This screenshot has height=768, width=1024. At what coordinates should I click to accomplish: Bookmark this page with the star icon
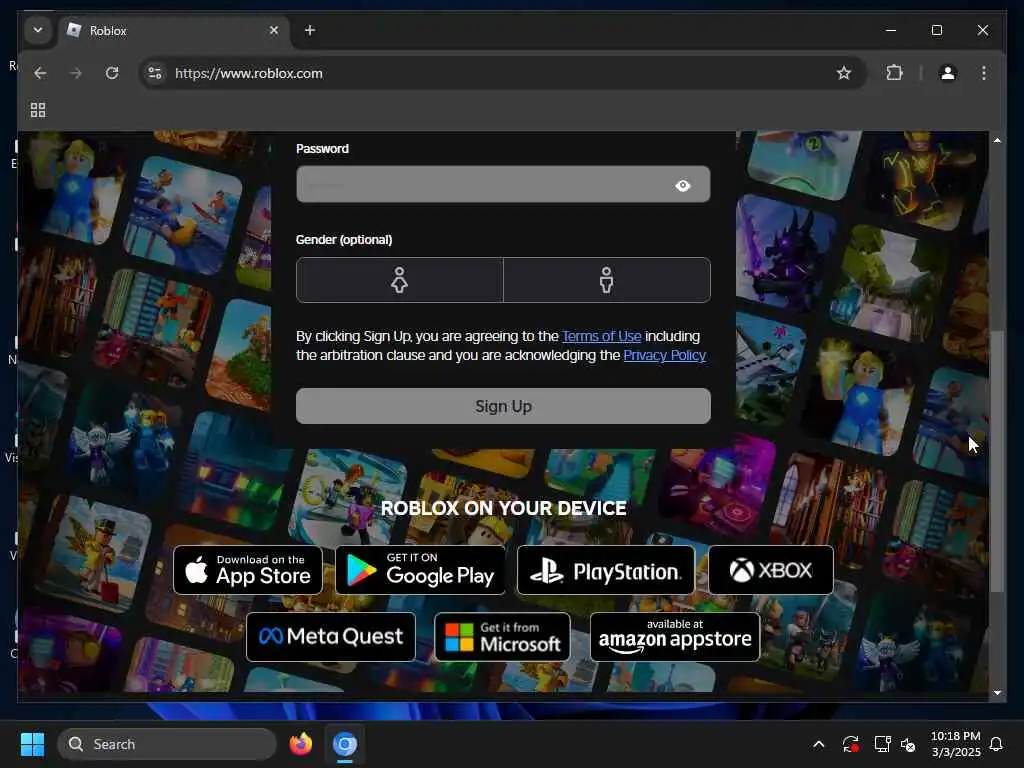tap(844, 73)
